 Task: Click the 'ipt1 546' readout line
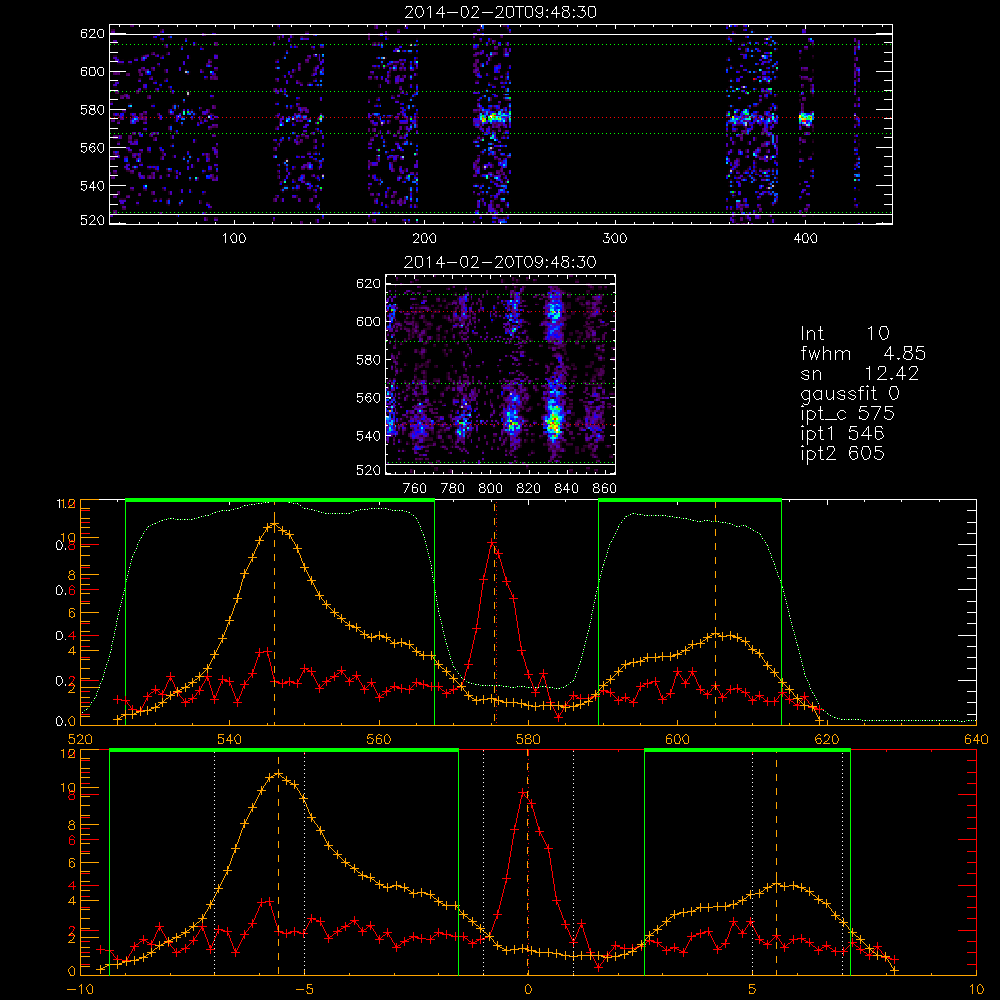tap(842, 434)
